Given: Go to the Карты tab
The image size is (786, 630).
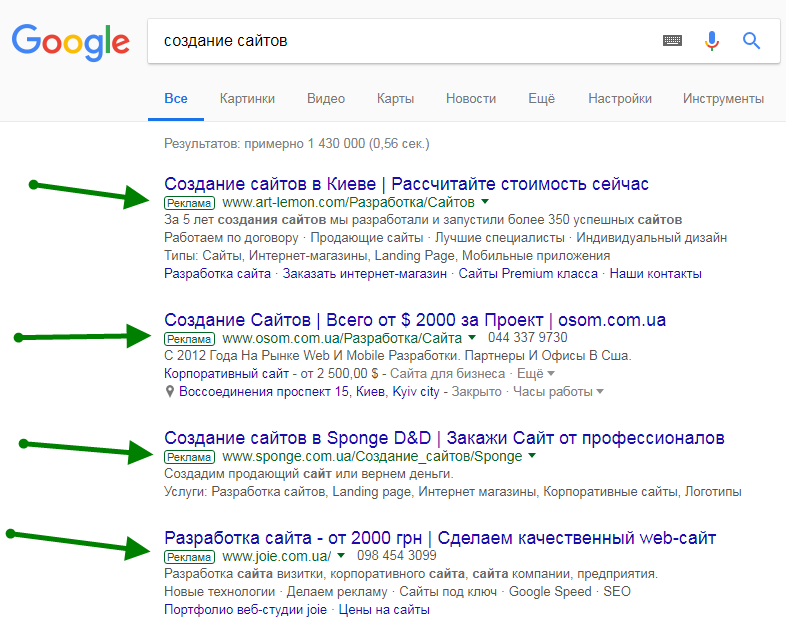Looking at the screenshot, I should (x=395, y=99).
